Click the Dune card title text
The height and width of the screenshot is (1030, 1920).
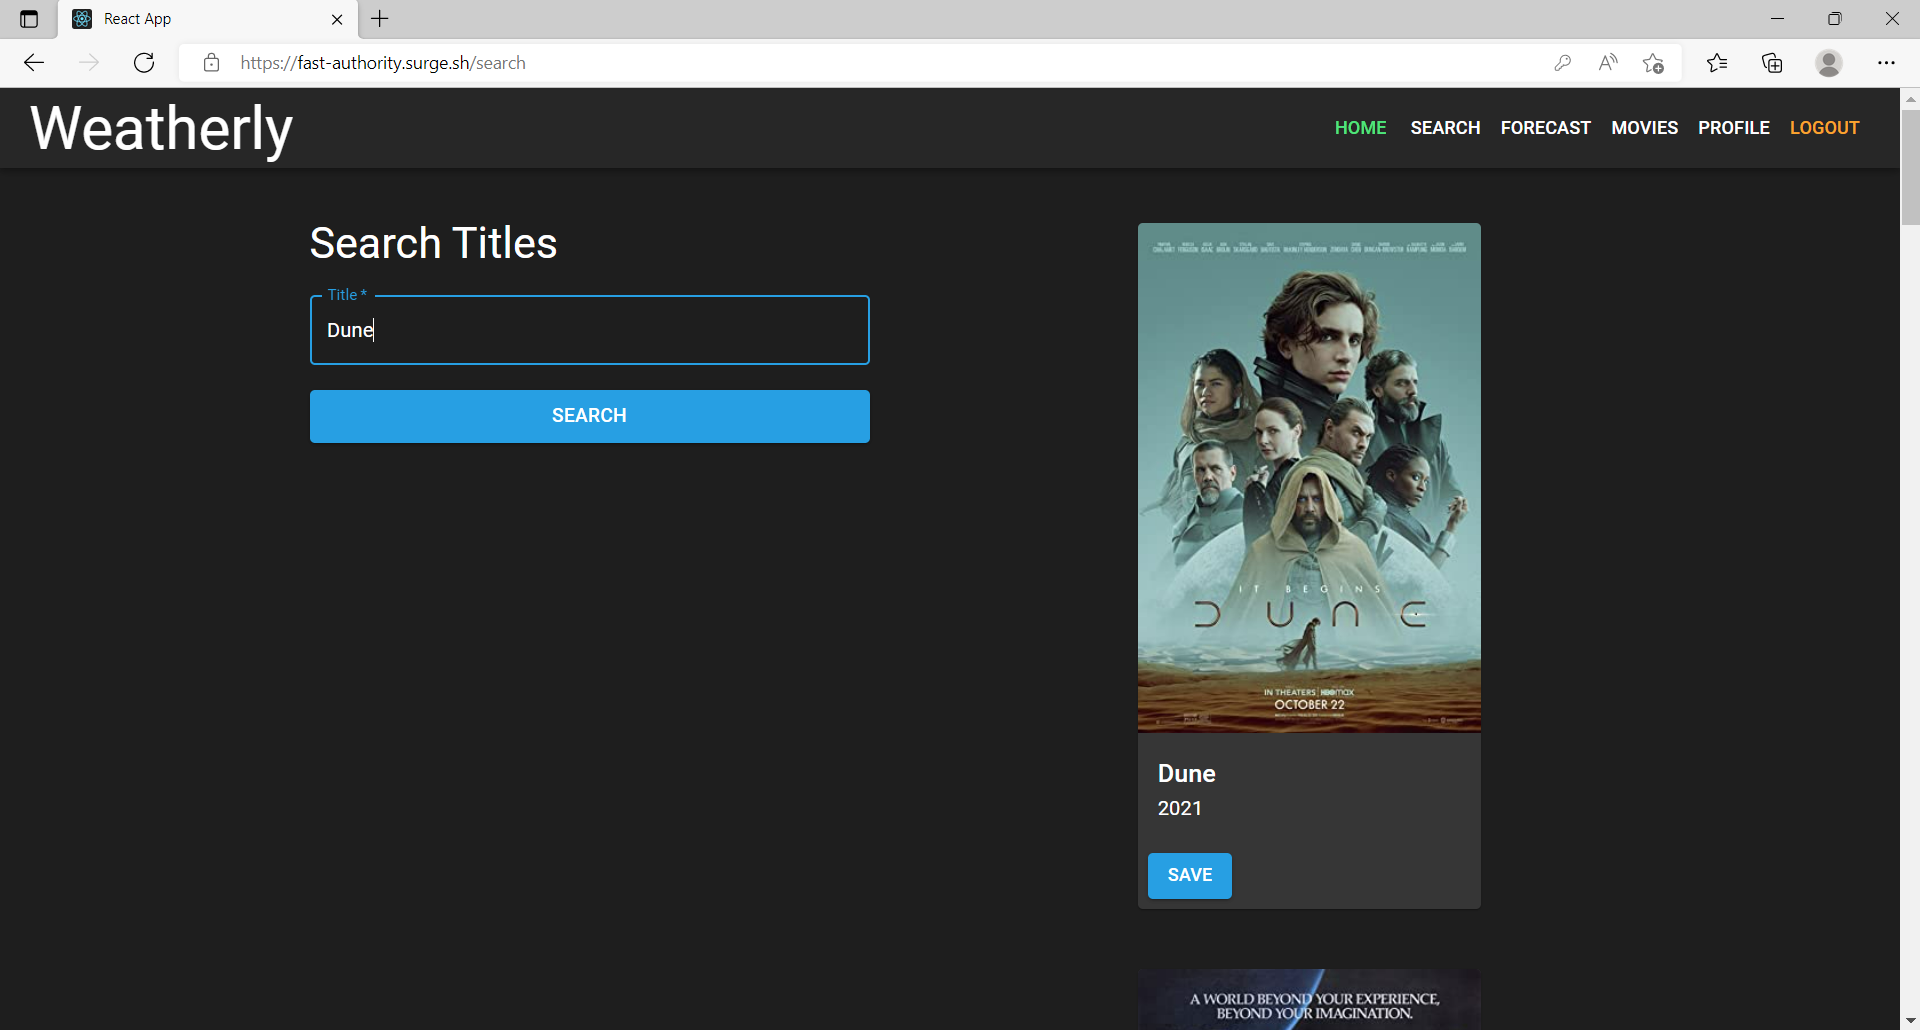pyautogui.click(x=1186, y=774)
